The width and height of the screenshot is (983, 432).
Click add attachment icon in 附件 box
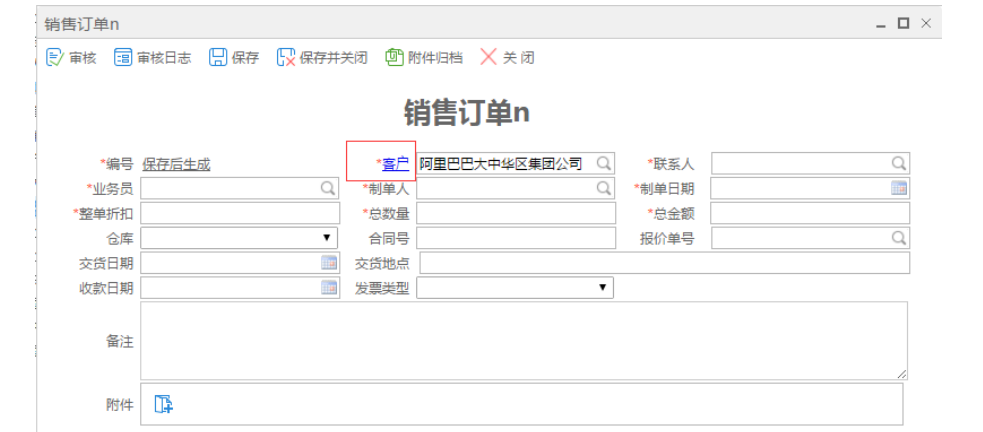[164, 404]
